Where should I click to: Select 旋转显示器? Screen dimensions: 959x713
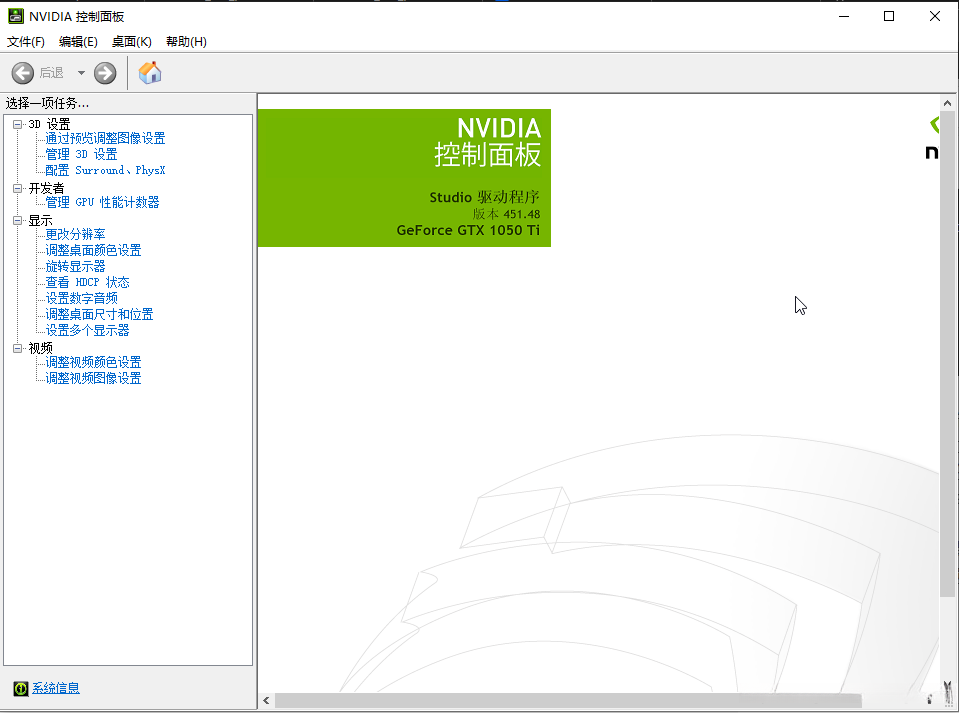click(75, 267)
